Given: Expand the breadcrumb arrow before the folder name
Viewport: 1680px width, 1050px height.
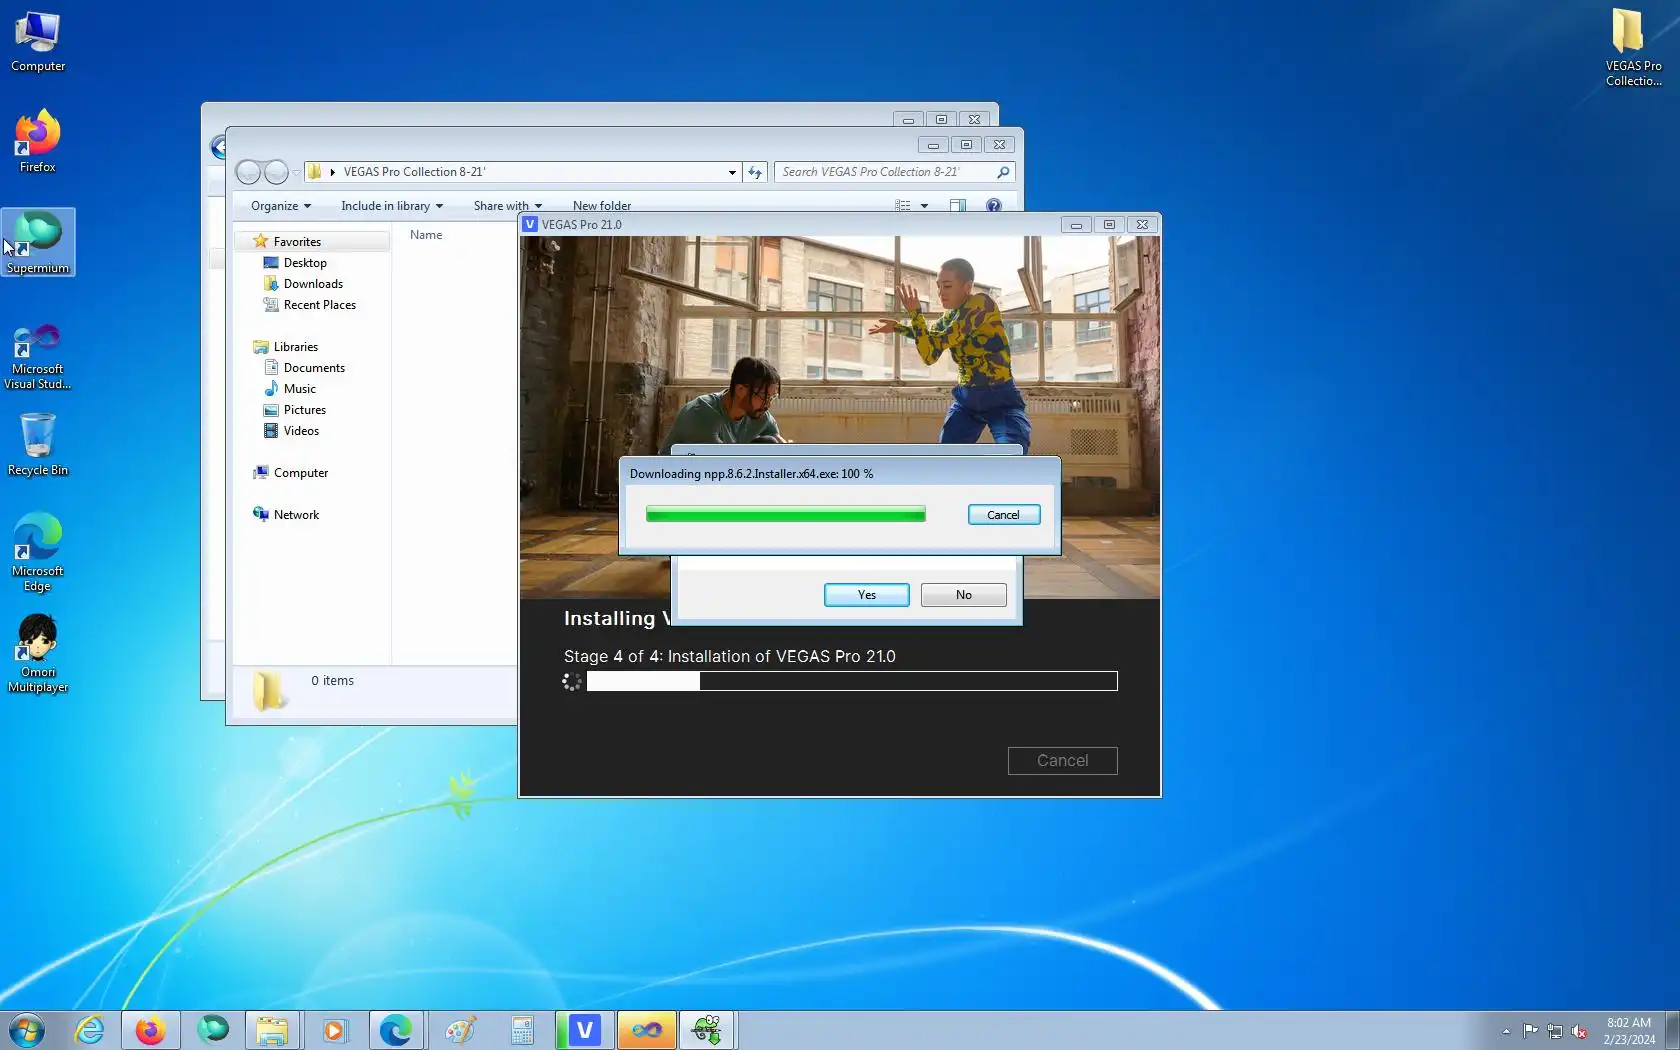Looking at the screenshot, I should [333, 172].
